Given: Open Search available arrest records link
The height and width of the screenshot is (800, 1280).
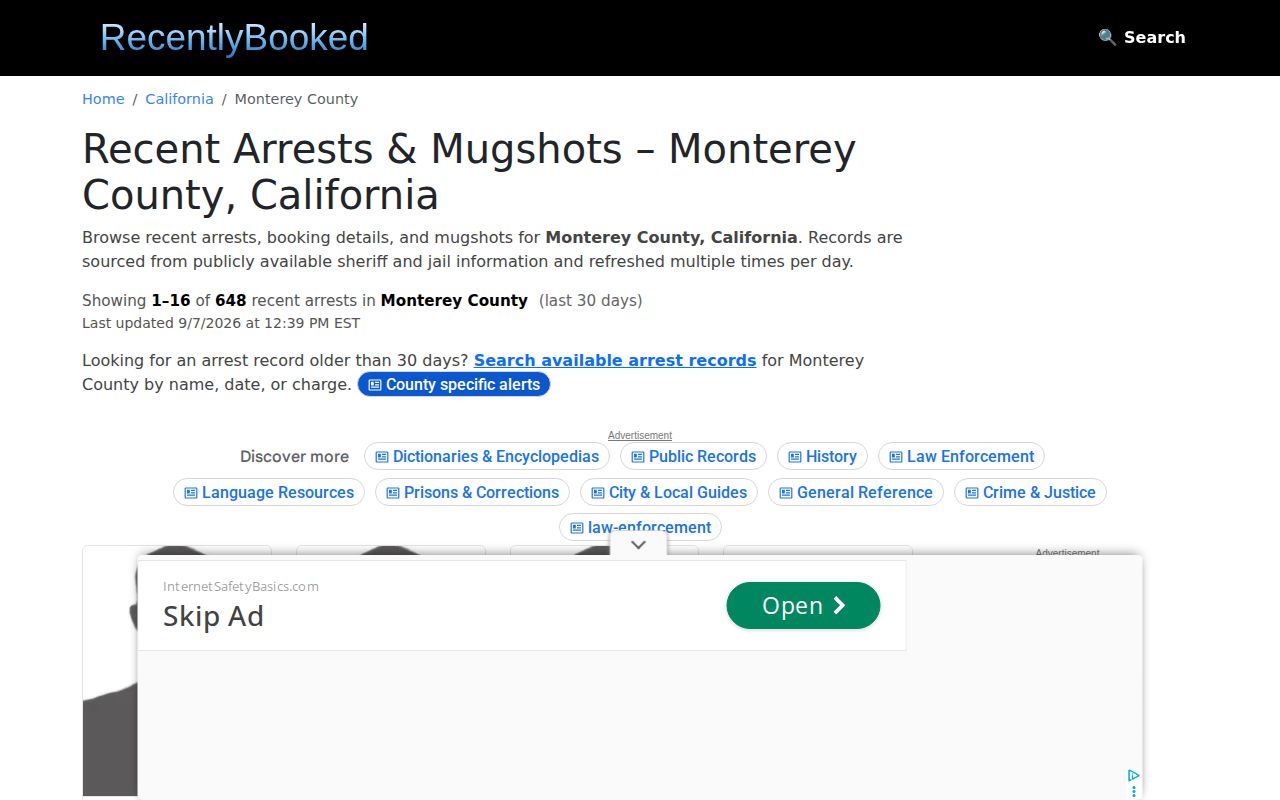Looking at the screenshot, I should click(x=615, y=360).
